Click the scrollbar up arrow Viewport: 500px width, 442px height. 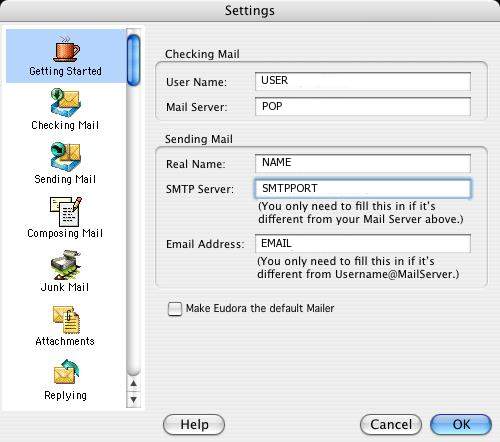134,383
